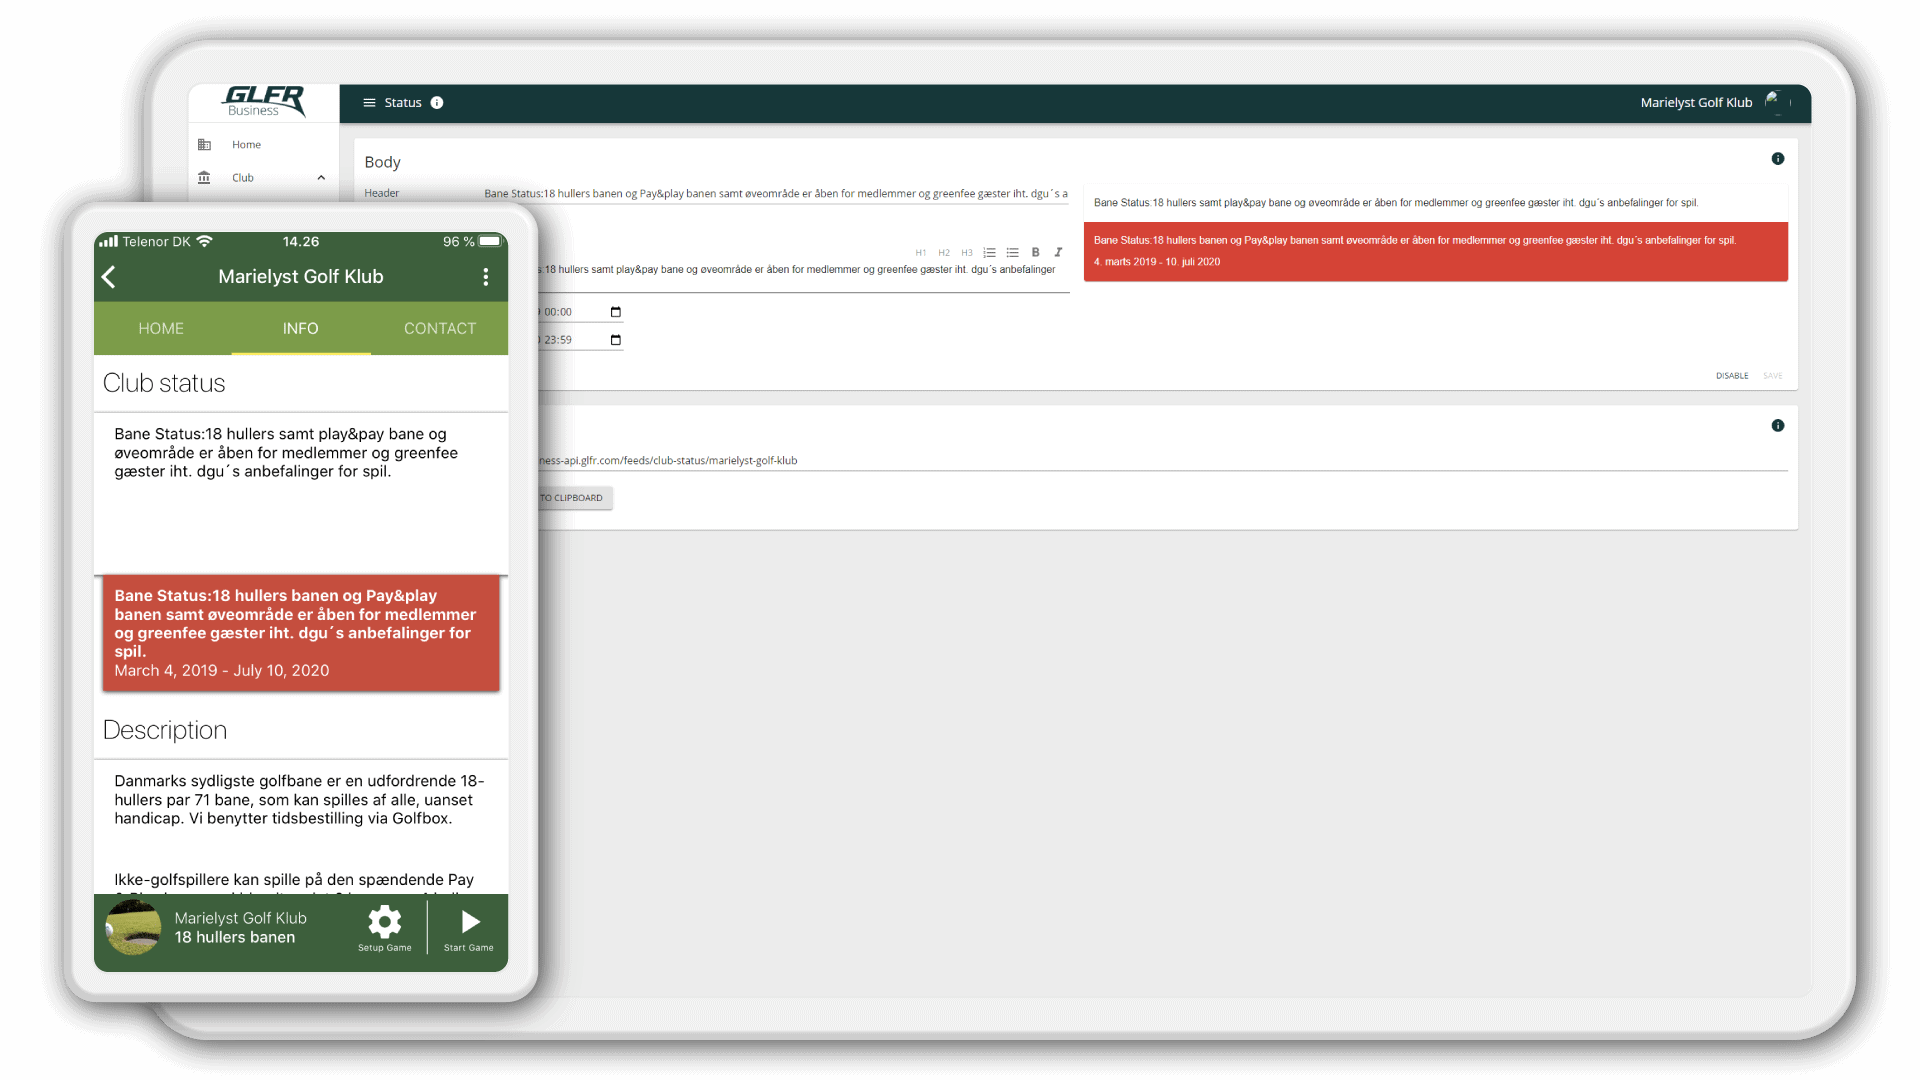Tap '18 hullers banen' text in phone footer
This screenshot has height=1080, width=1920.
click(x=235, y=938)
